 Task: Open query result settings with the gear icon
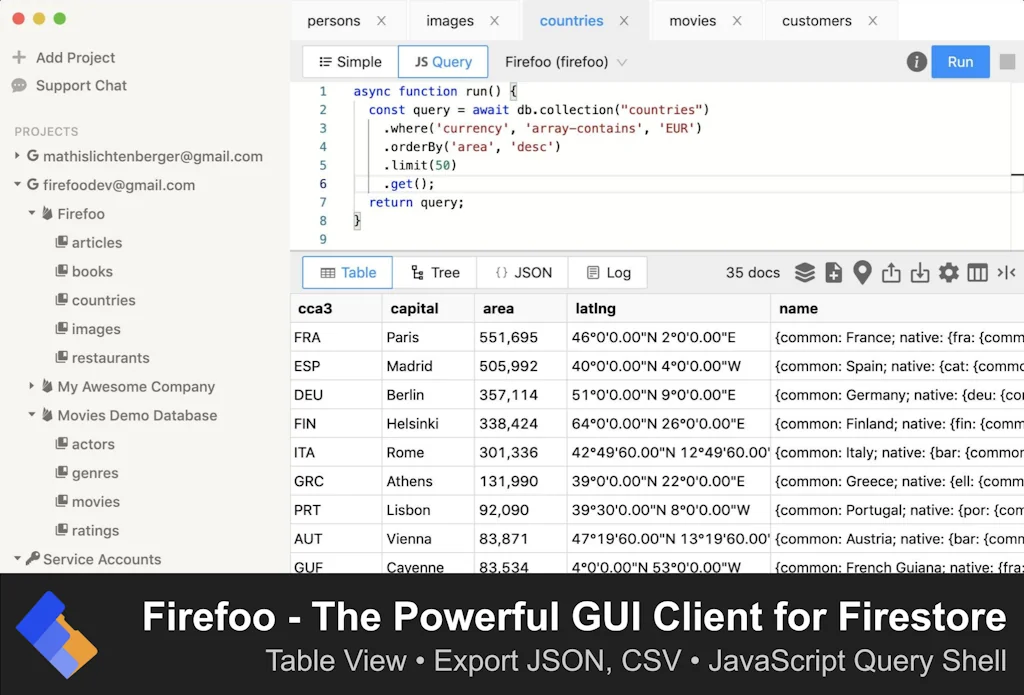point(948,272)
